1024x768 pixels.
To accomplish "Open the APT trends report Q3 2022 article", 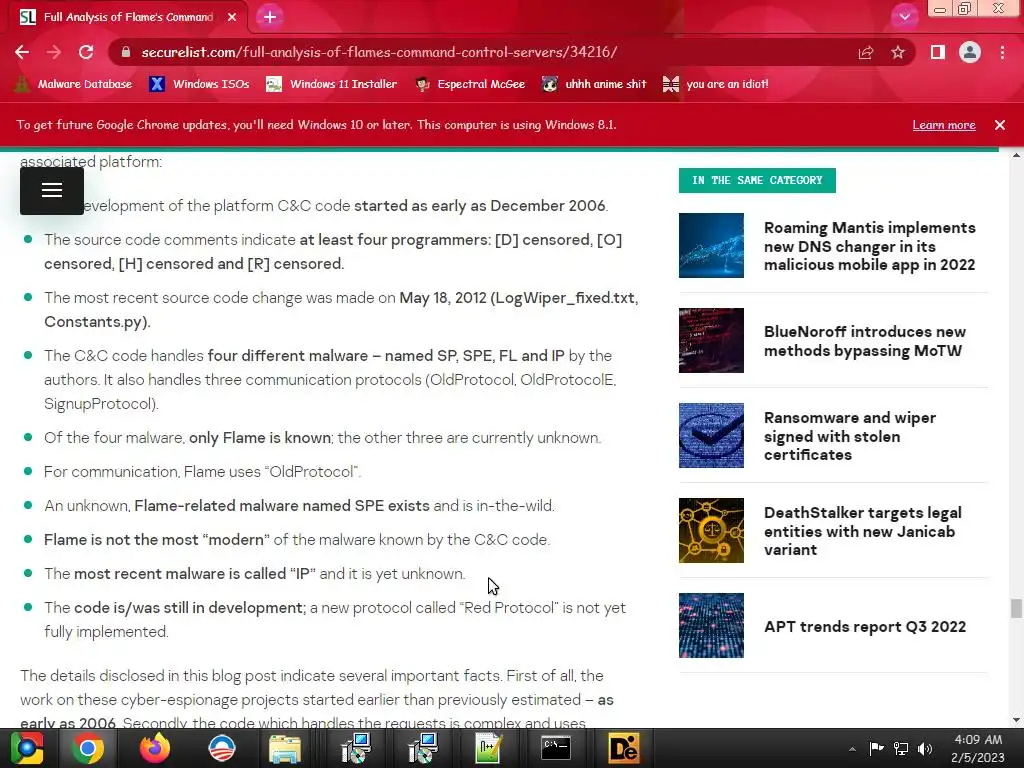I will [865, 626].
